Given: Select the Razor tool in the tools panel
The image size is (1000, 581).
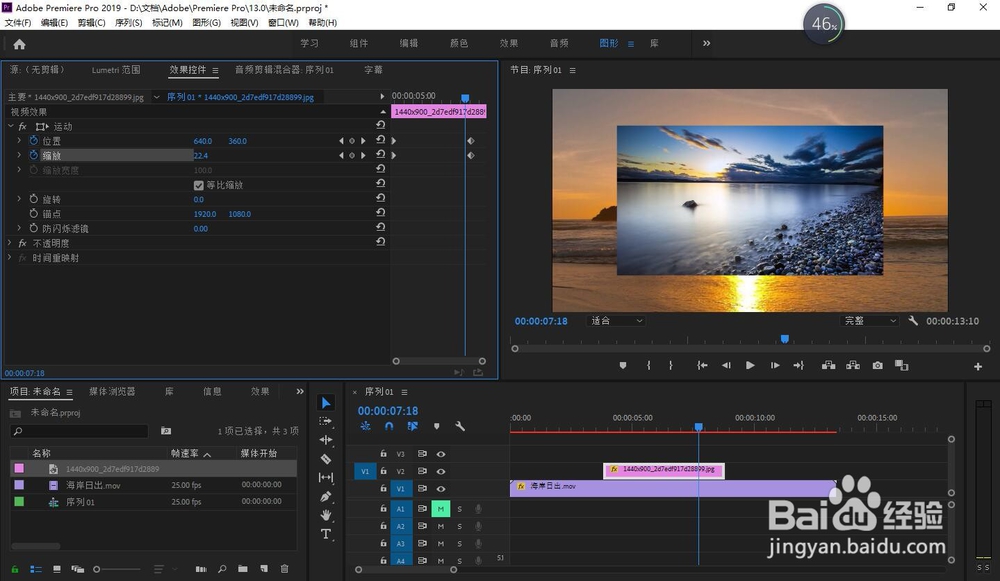Looking at the screenshot, I should (326, 459).
